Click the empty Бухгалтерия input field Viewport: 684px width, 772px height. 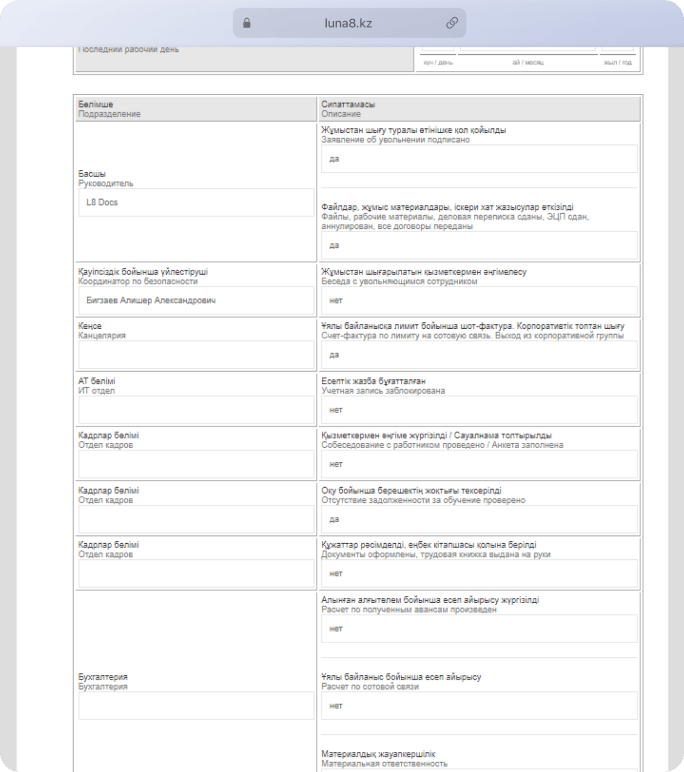[x=196, y=706]
